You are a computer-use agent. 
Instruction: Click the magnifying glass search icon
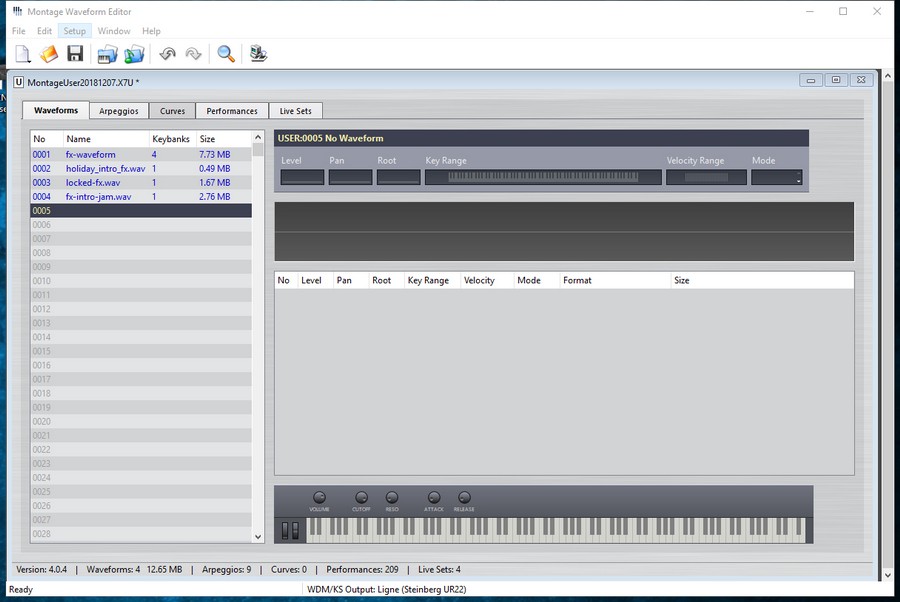(226, 54)
